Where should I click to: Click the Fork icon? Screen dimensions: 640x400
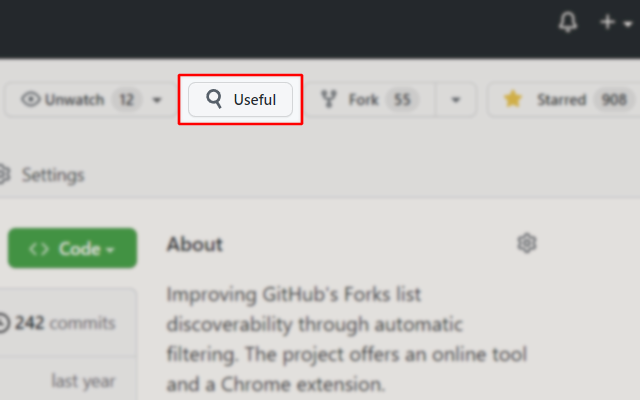329,99
